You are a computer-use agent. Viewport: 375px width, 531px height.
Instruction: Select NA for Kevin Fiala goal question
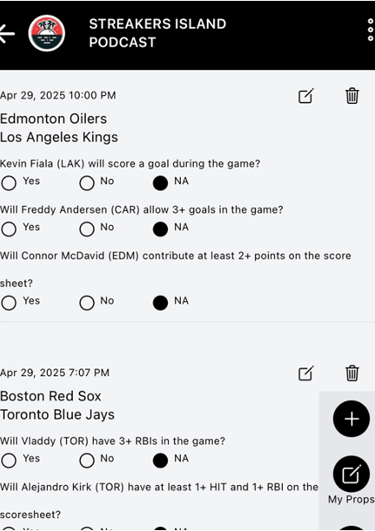(x=160, y=183)
